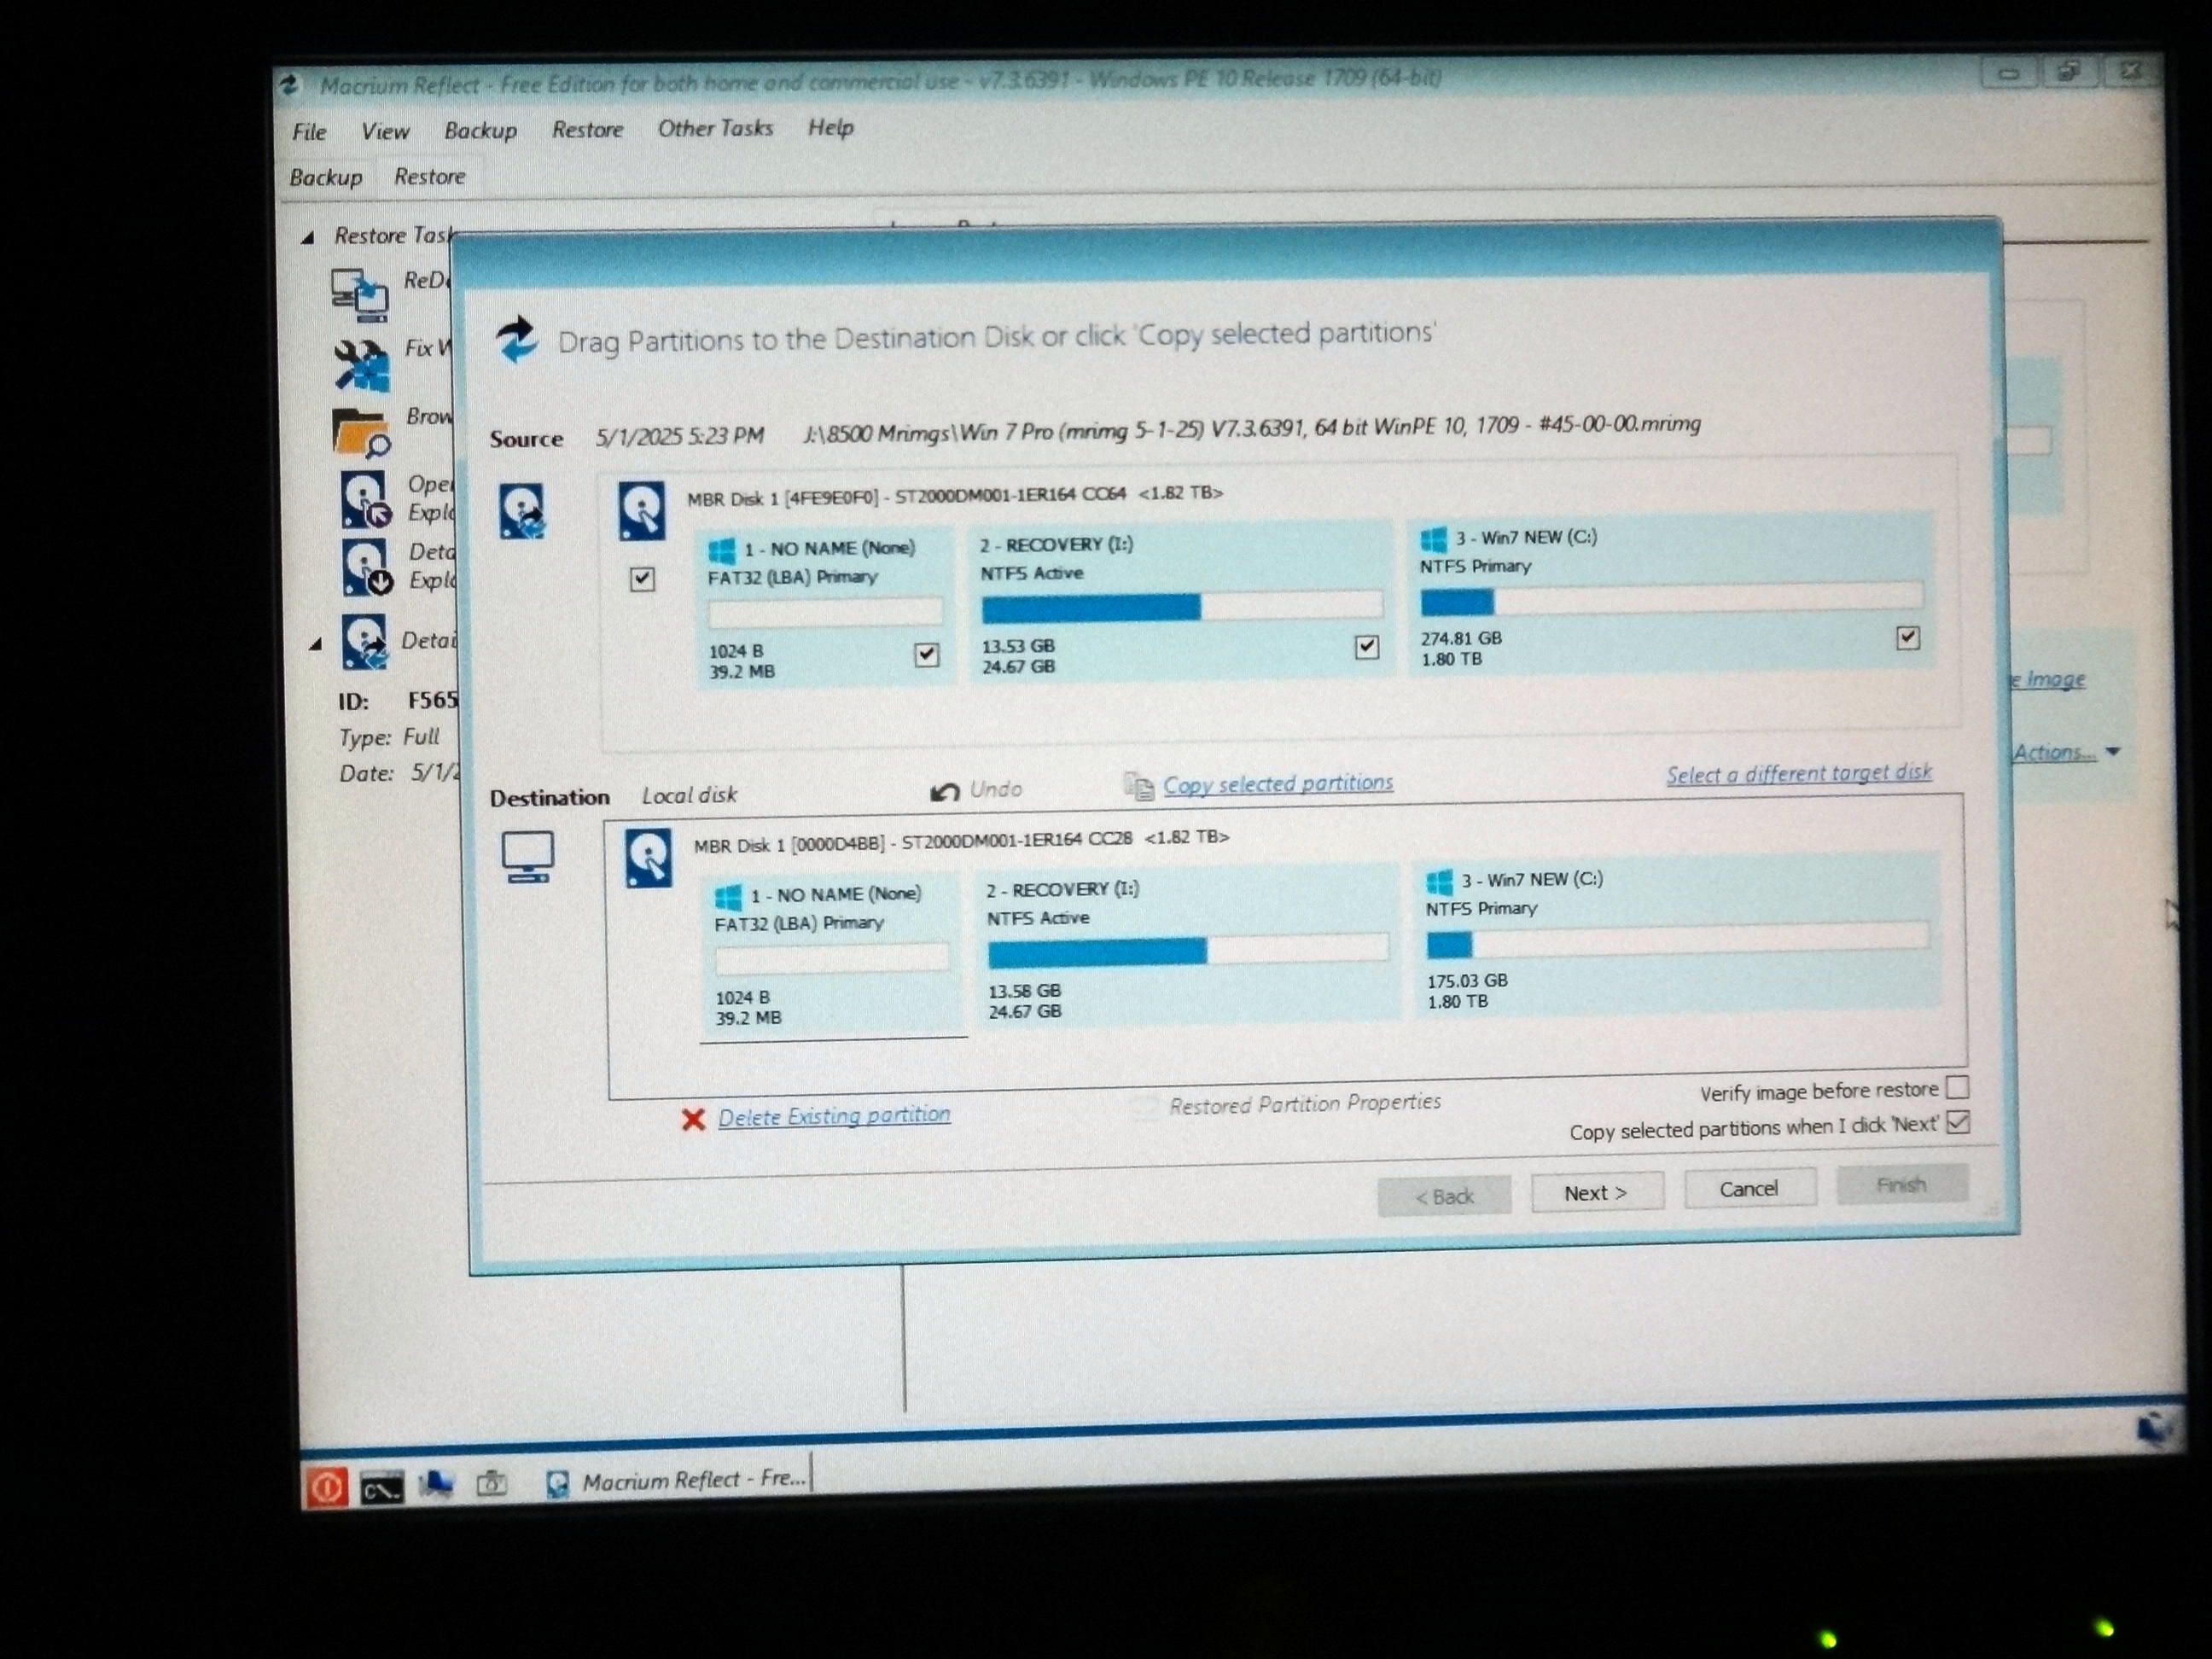Click the Windows logo on source NO NAME partition
This screenshot has width=2212, height=1659.
721,550
